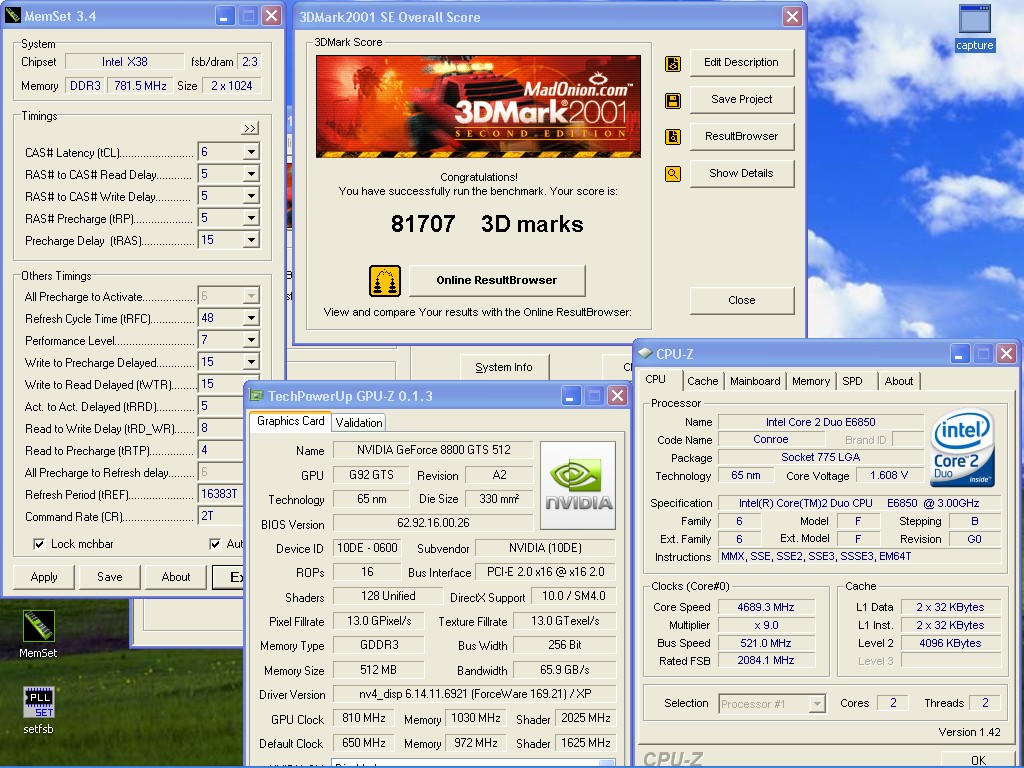Viewport: 1024px width, 768px height.
Task: Click the Save button in MemSet
Action: click(110, 577)
